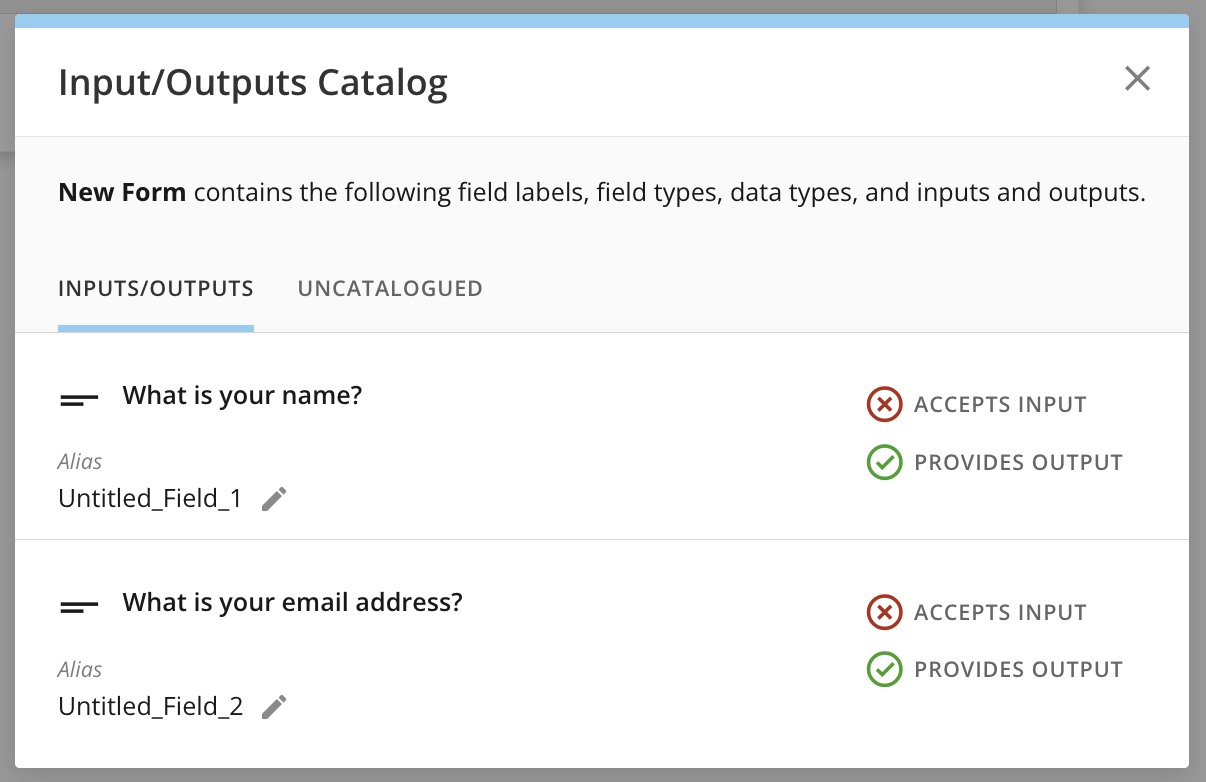Close the Input/Outputs Catalog dialog
Image resolution: width=1206 pixels, height=782 pixels.
(1137, 79)
